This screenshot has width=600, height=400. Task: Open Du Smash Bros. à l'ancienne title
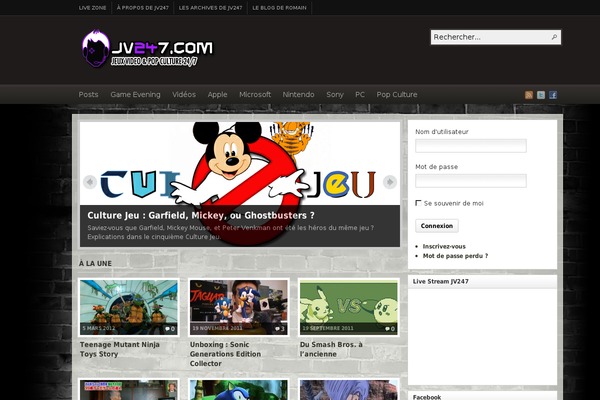(x=331, y=349)
